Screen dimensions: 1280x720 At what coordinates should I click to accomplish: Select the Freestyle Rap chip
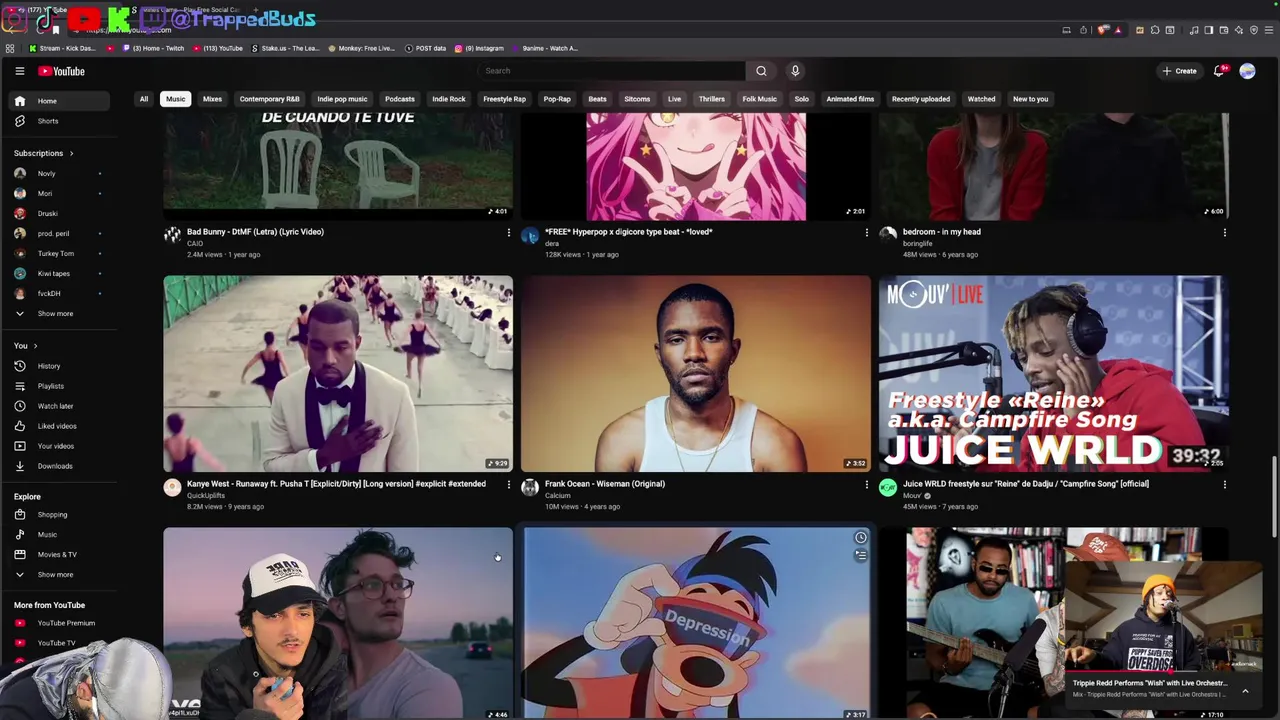(x=504, y=99)
